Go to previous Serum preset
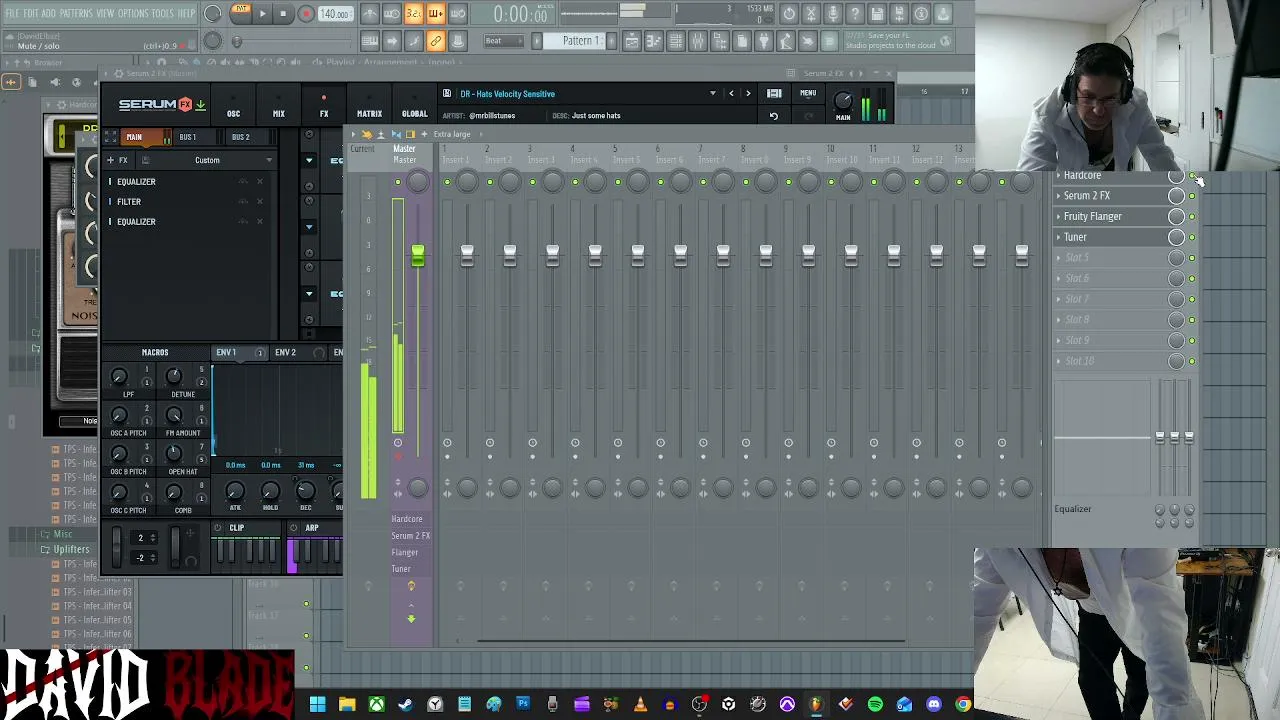Screen dimensions: 1280x720 (731, 94)
